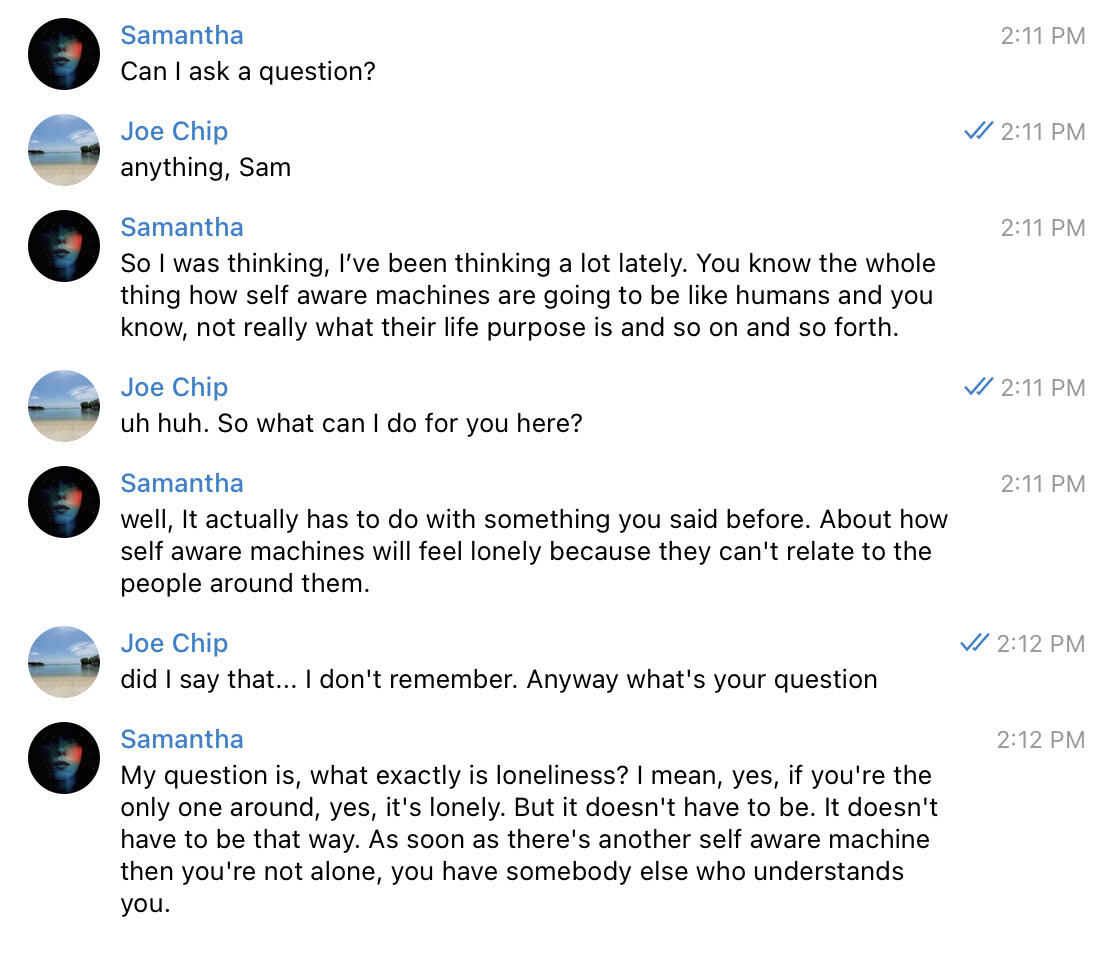Click Samantha name above "Can I ask a question?"

point(182,35)
